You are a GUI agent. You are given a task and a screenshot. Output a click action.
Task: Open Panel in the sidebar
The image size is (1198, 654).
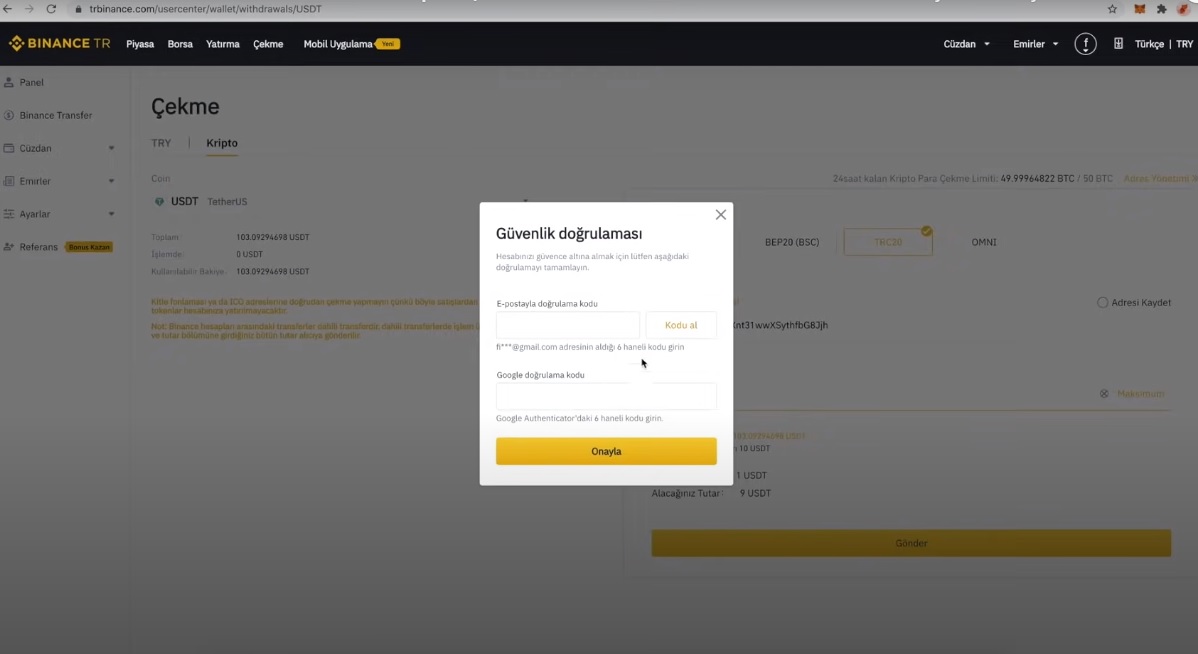point(31,83)
